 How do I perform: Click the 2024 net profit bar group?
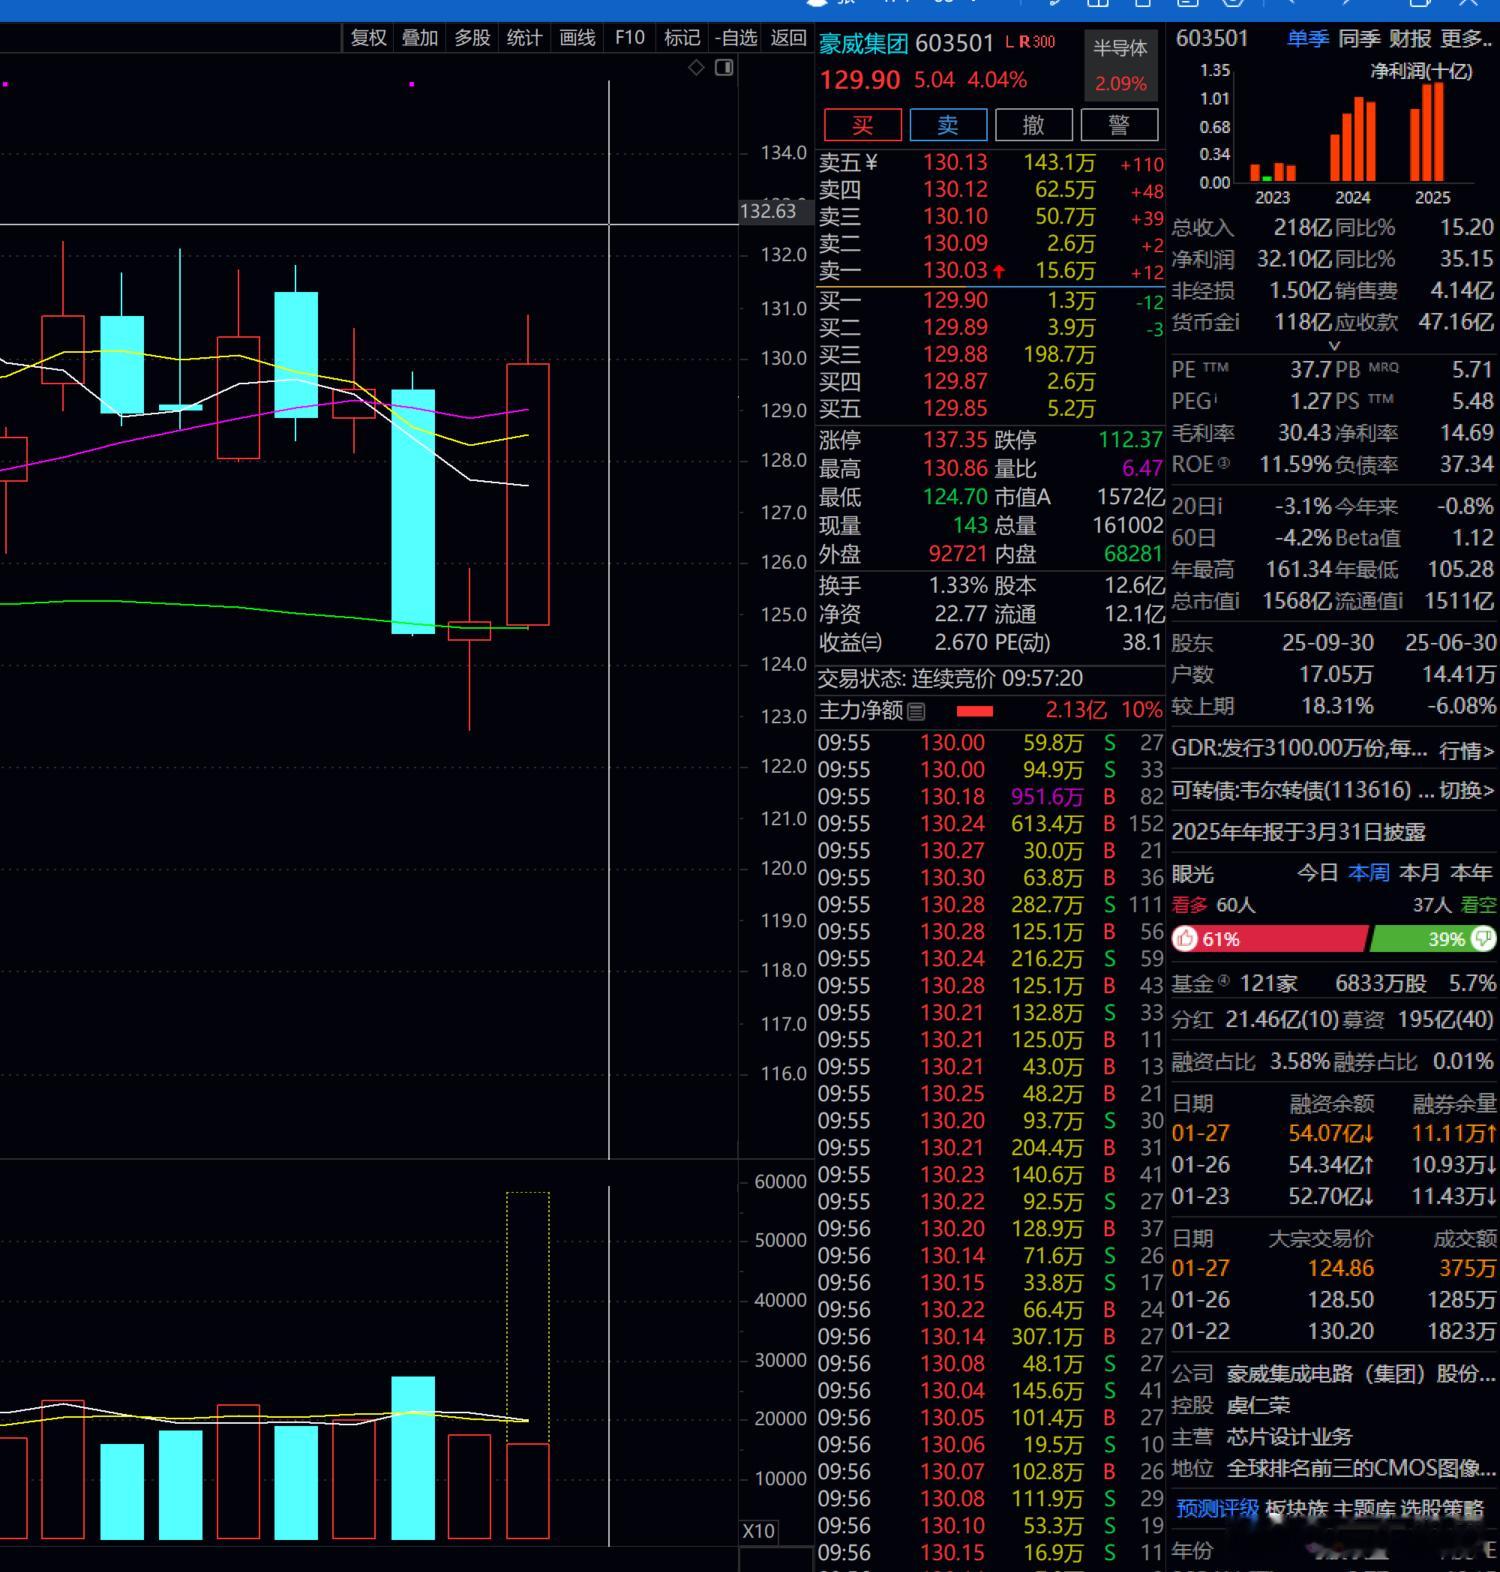tap(1352, 139)
